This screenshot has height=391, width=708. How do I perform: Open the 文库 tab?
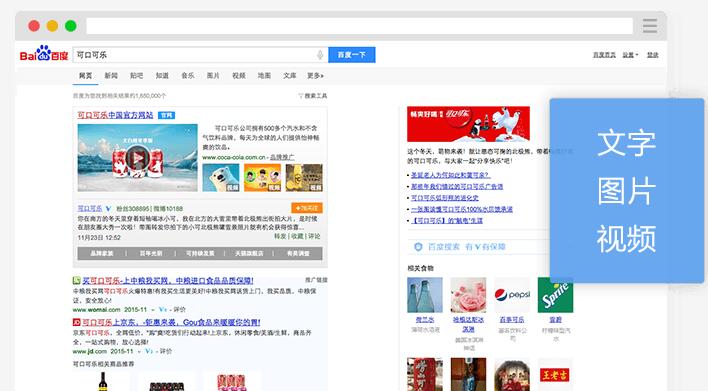point(290,76)
